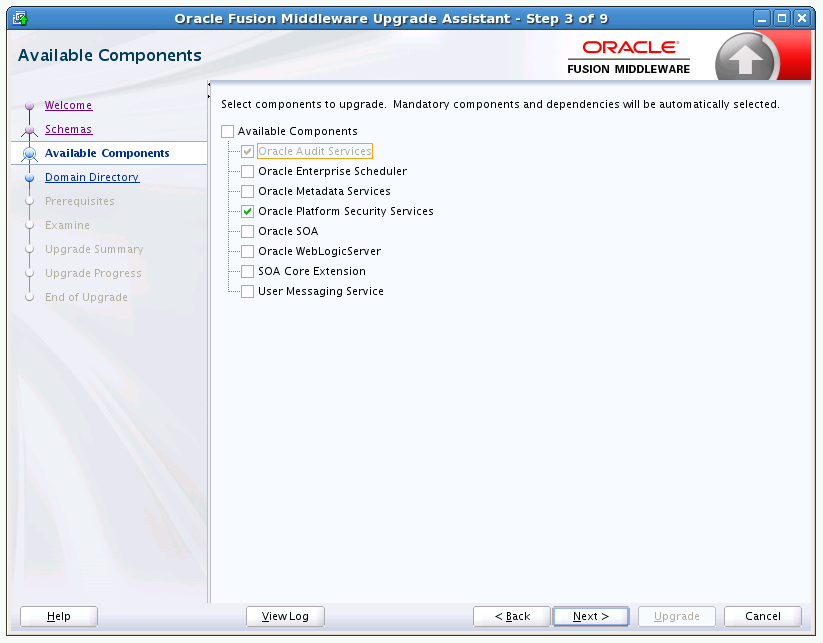Image resolution: width=823 pixels, height=643 pixels.
Task: Select the Oracle Audit Services label
Action: (x=315, y=151)
